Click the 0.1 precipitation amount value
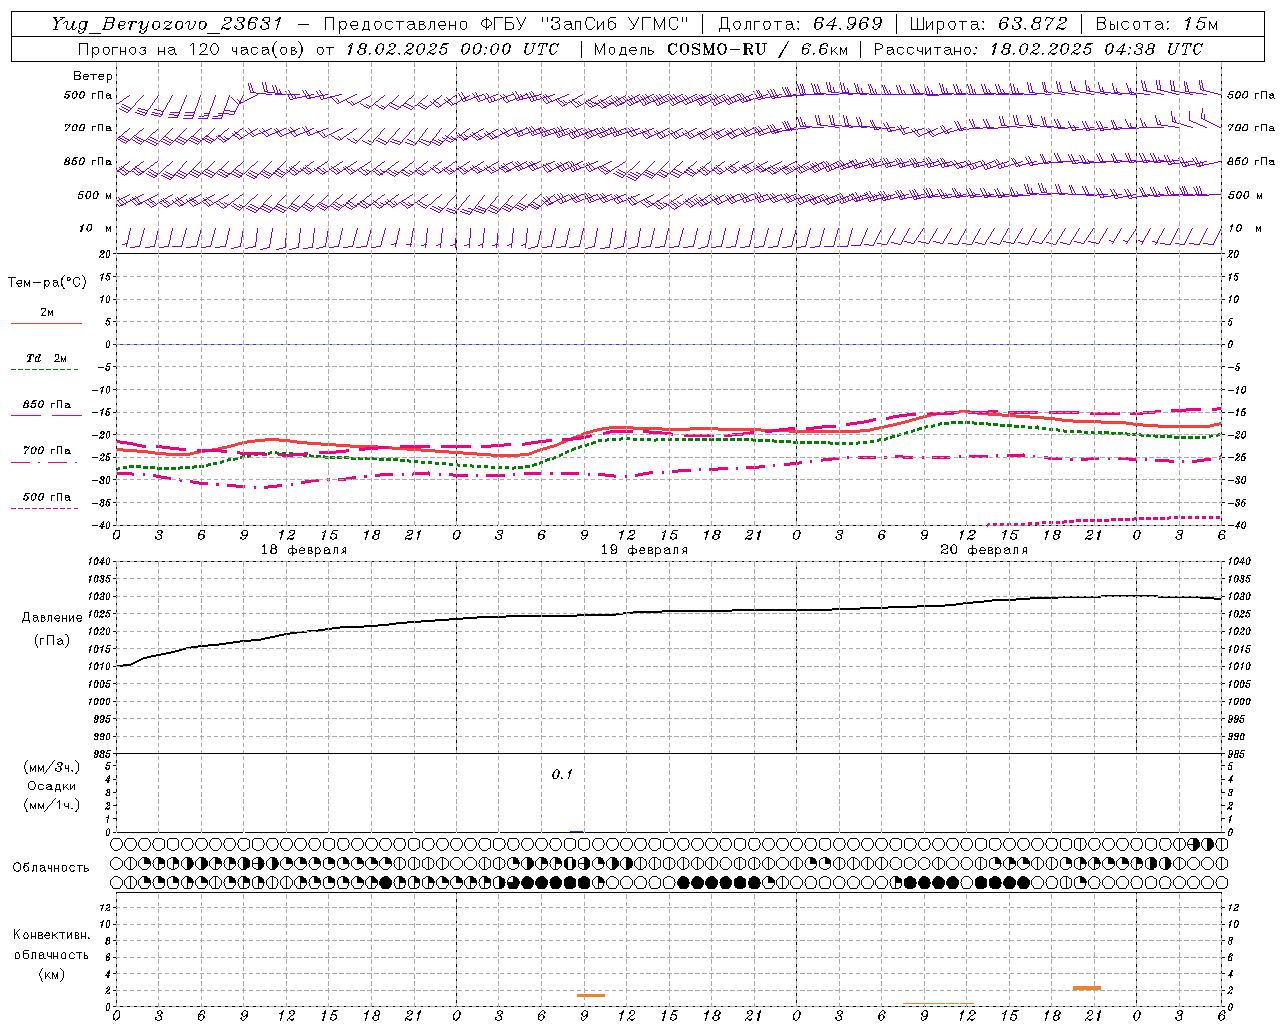 [x=562, y=775]
